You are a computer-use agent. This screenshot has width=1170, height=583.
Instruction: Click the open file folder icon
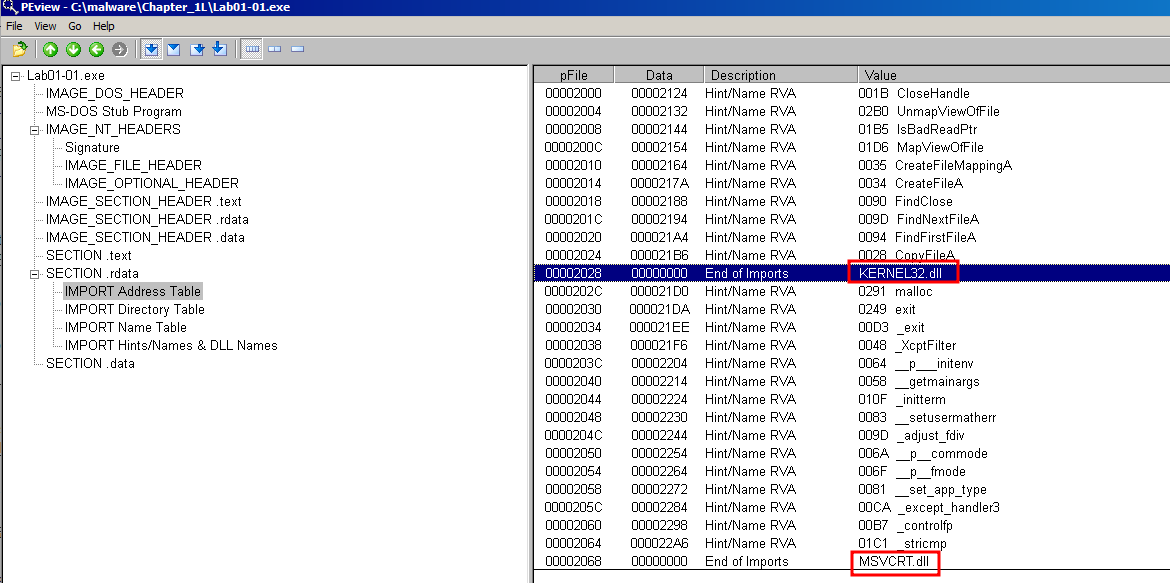tap(20, 50)
